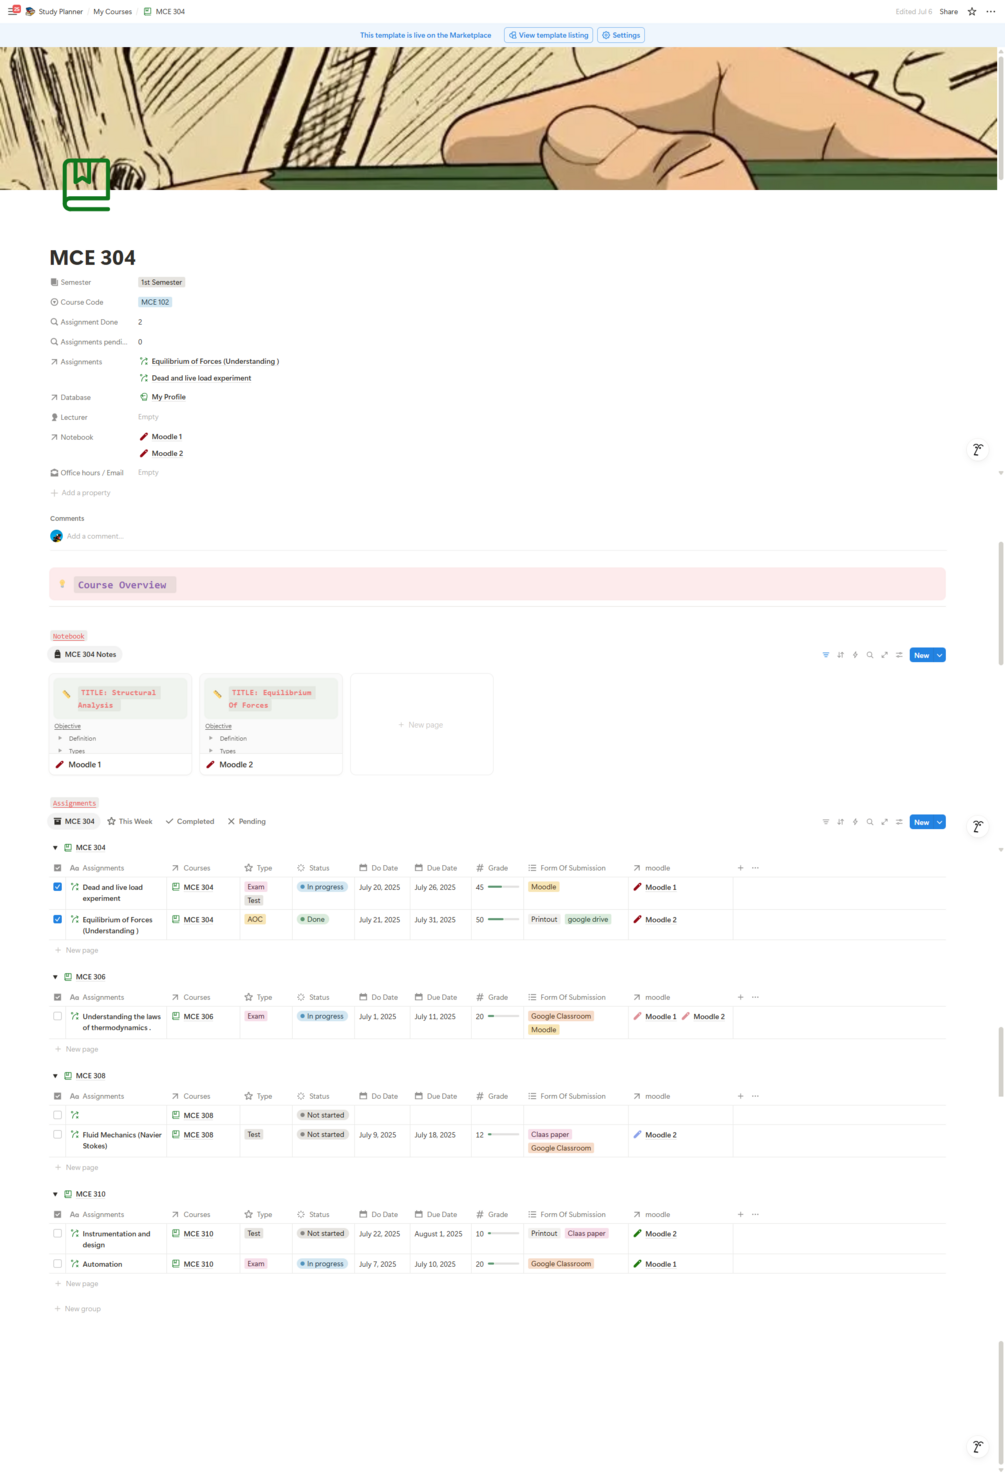Image resolution: width=1005 pixels, height=1474 pixels.
Task: Click plus icon to add column in MCE 310 table
Action: coord(740,1214)
